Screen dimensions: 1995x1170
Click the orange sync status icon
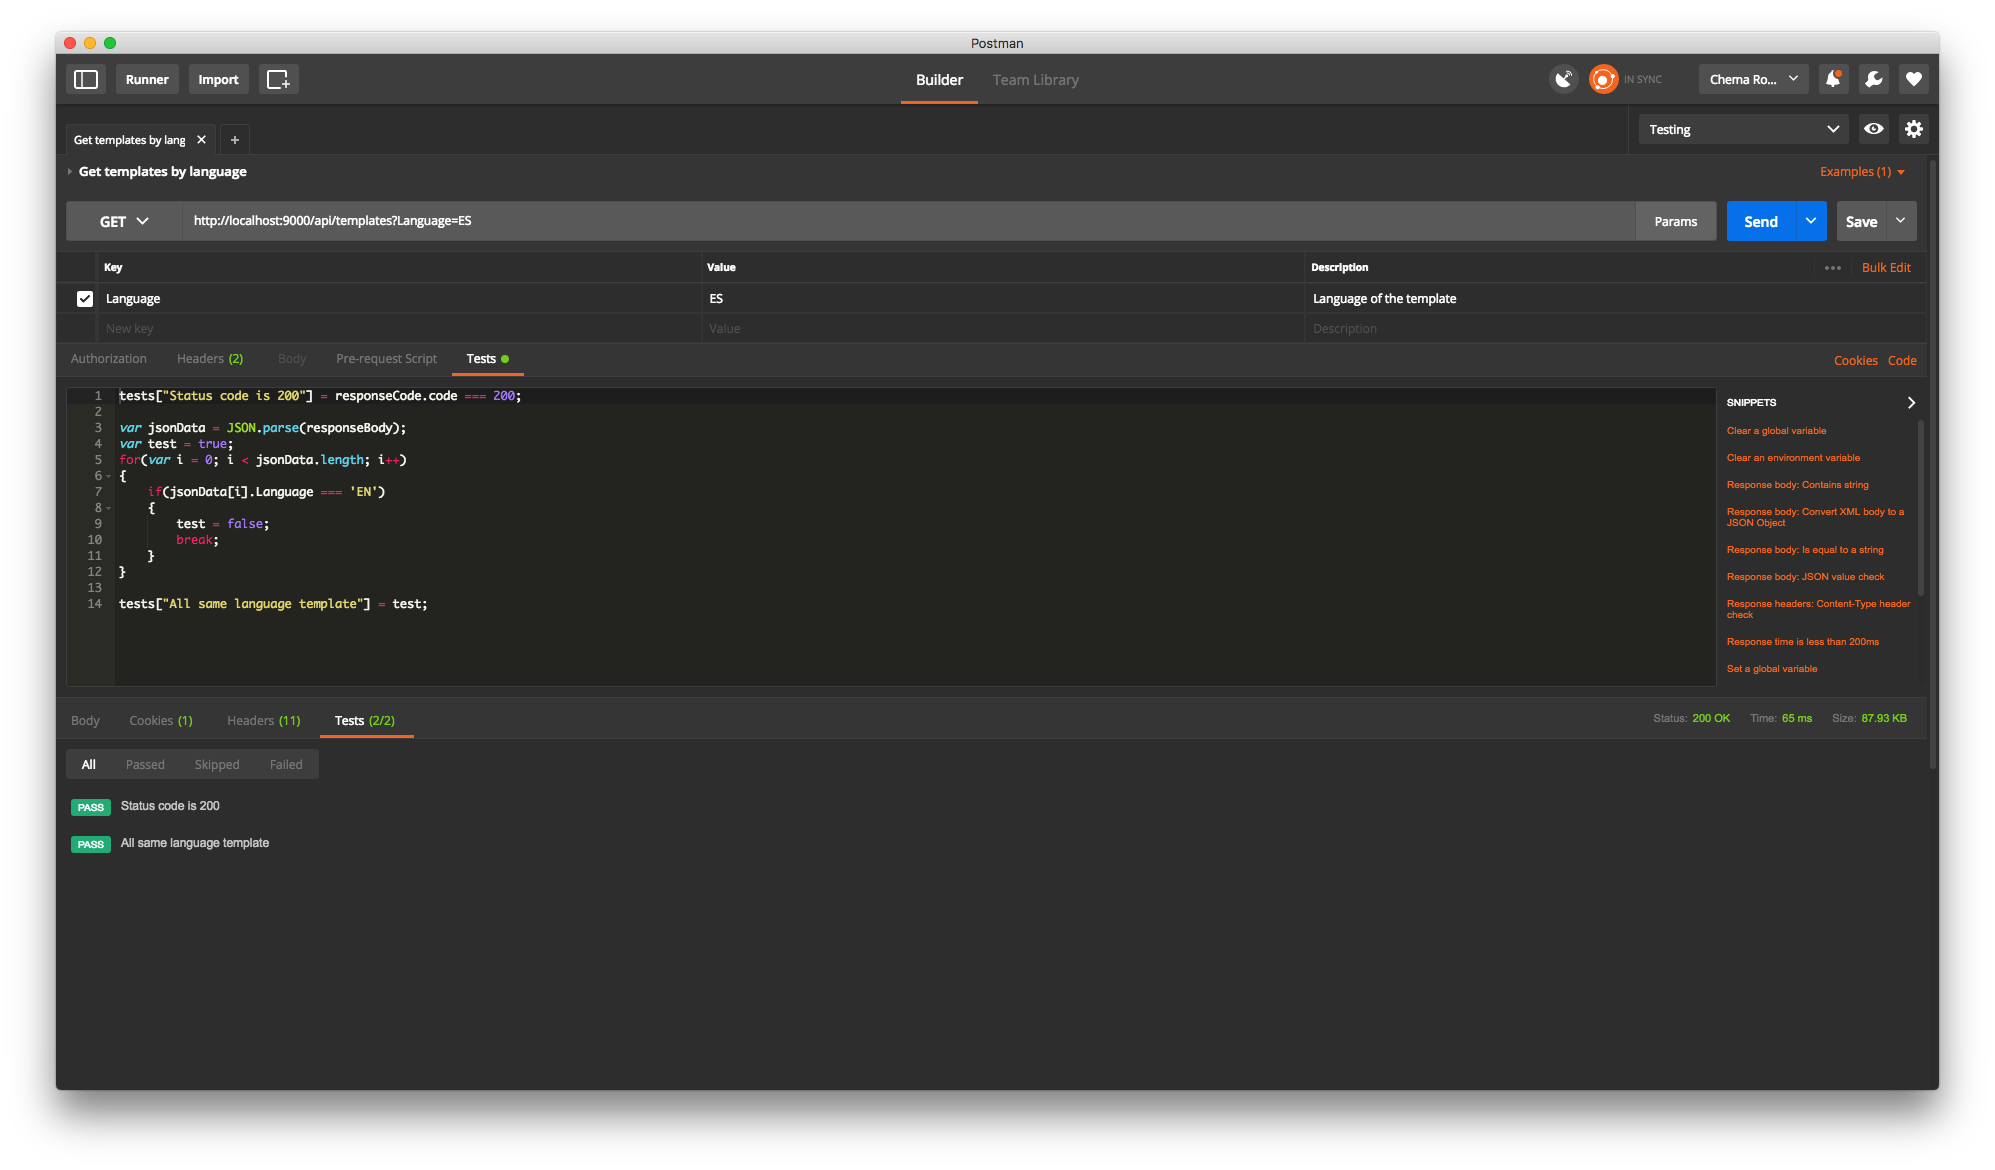[x=1603, y=79]
